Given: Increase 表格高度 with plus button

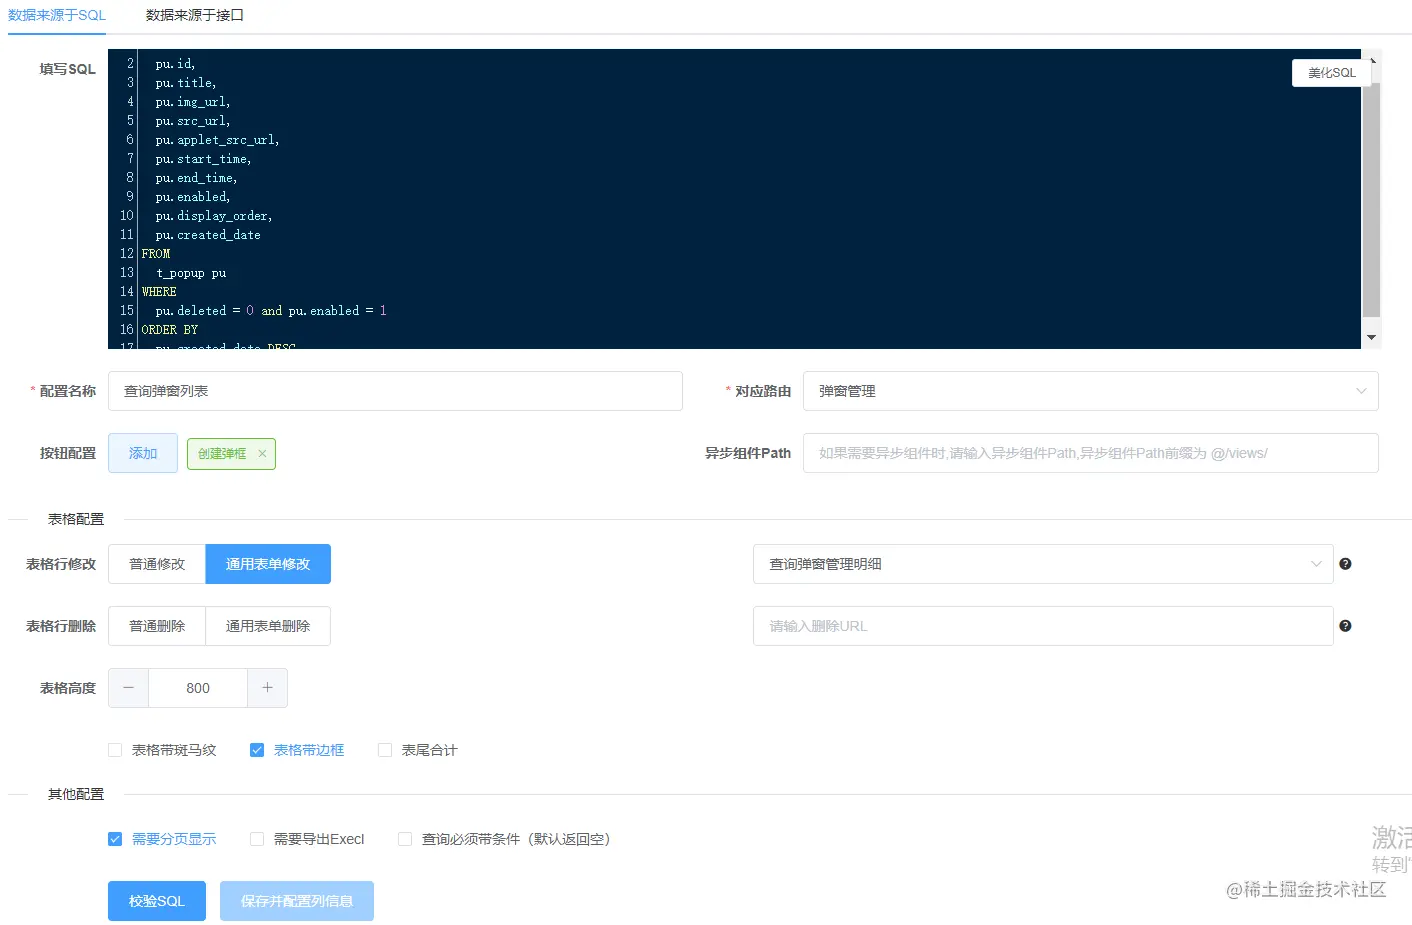Looking at the screenshot, I should click(267, 688).
